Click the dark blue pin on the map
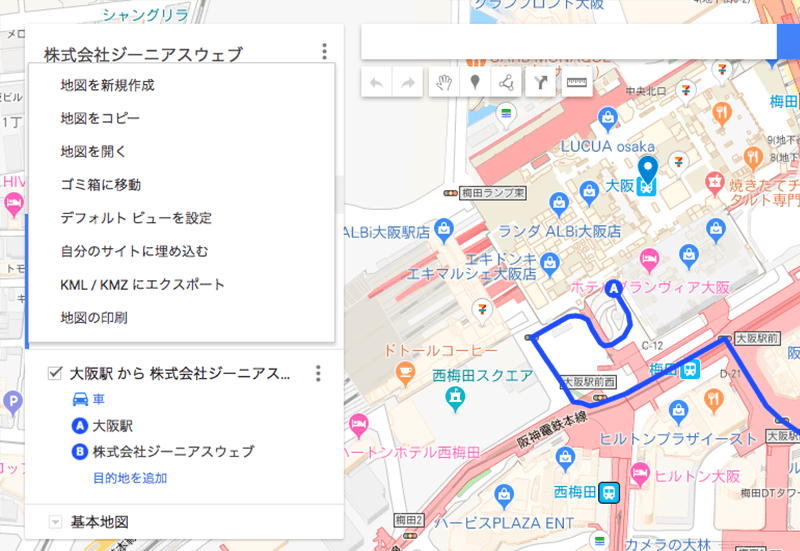Image resolution: width=800 pixels, height=551 pixels. pos(648,170)
